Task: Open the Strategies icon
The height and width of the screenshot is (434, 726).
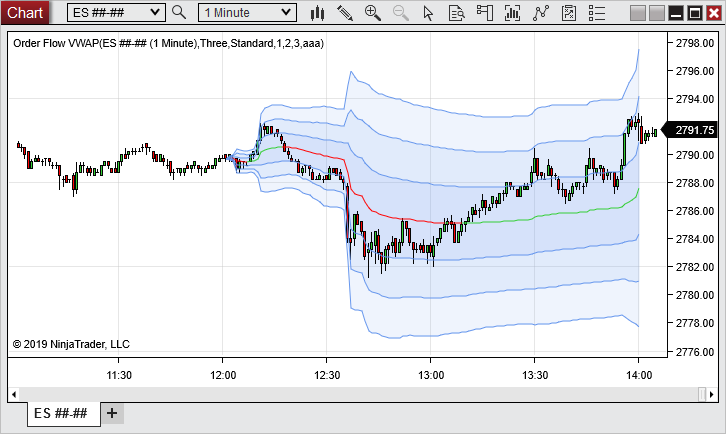Action: [569, 13]
